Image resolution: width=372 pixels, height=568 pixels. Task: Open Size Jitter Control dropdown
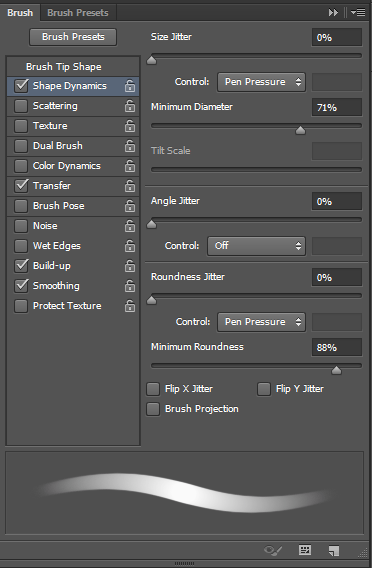click(x=261, y=82)
